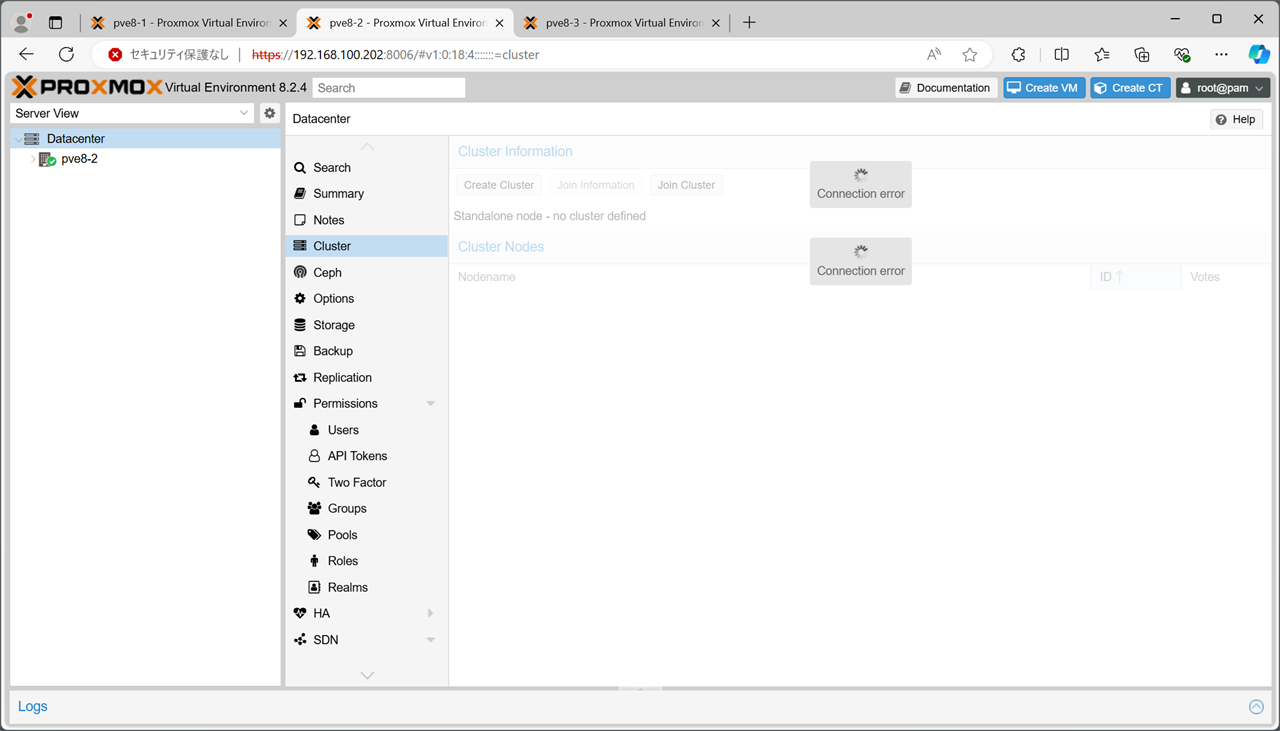This screenshot has width=1280, height=731.
Task: Expand the Logs panel with arrow icon
Action: 1256,707
